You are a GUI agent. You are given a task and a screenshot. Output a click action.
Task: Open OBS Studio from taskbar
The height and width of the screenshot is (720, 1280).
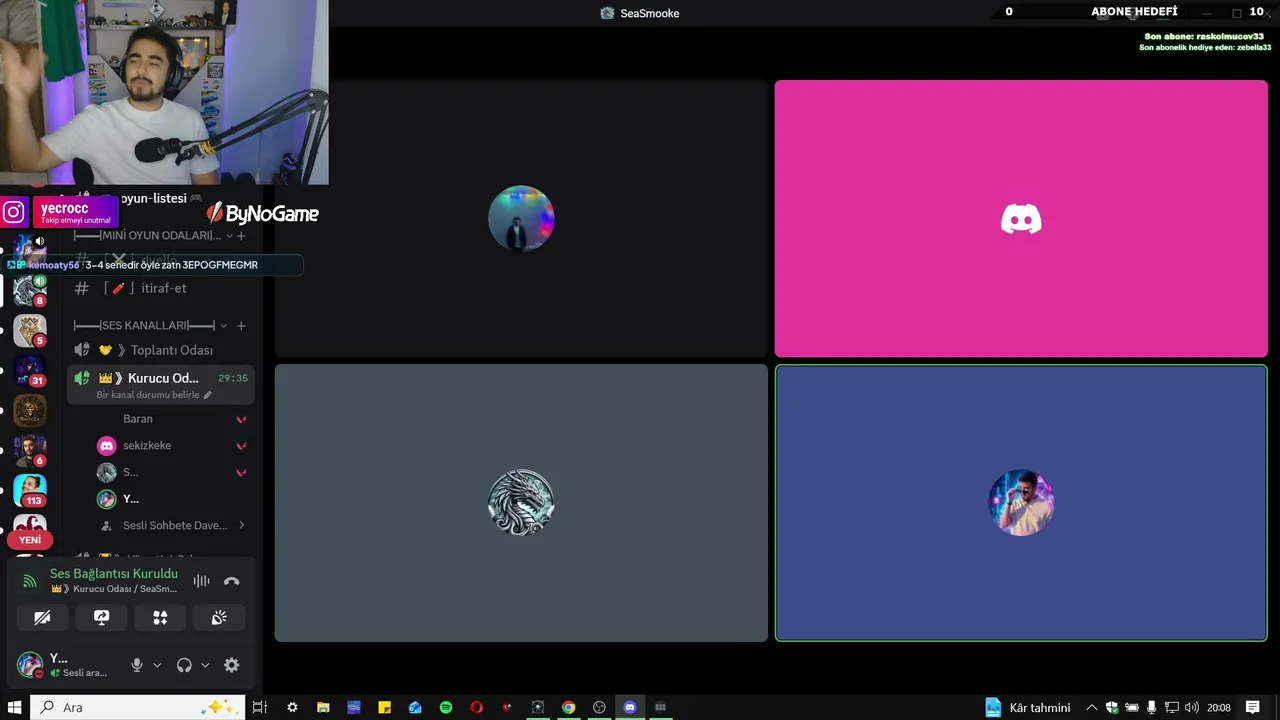pyautogui.click(x=599, y=707)
